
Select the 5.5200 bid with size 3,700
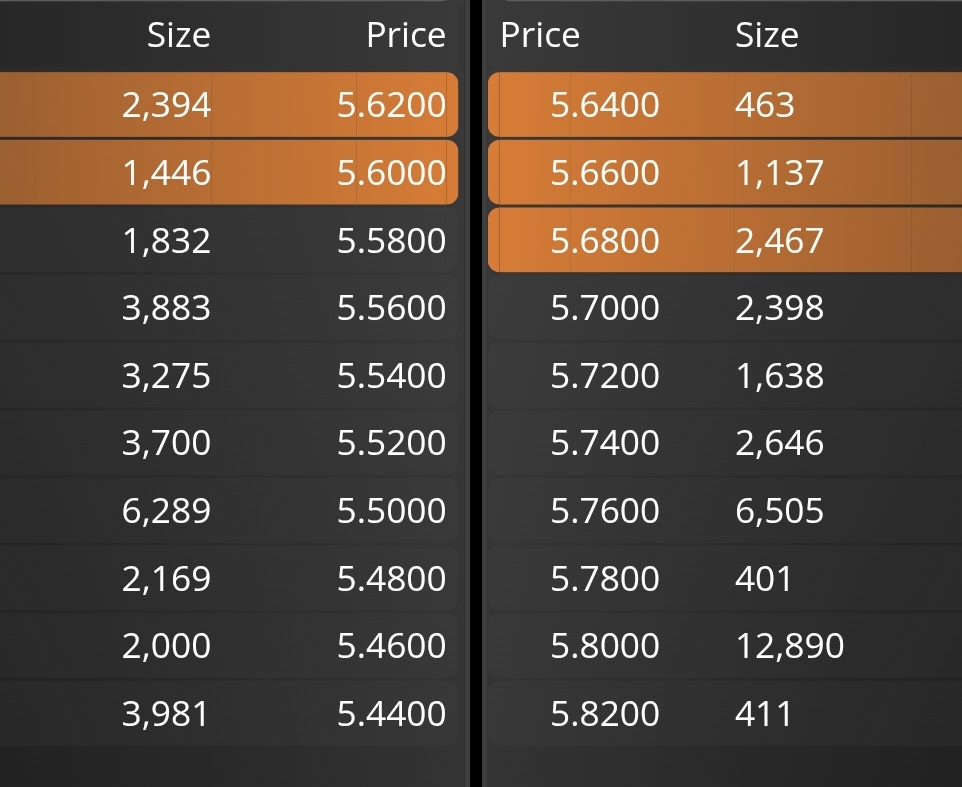coord(229,442)
